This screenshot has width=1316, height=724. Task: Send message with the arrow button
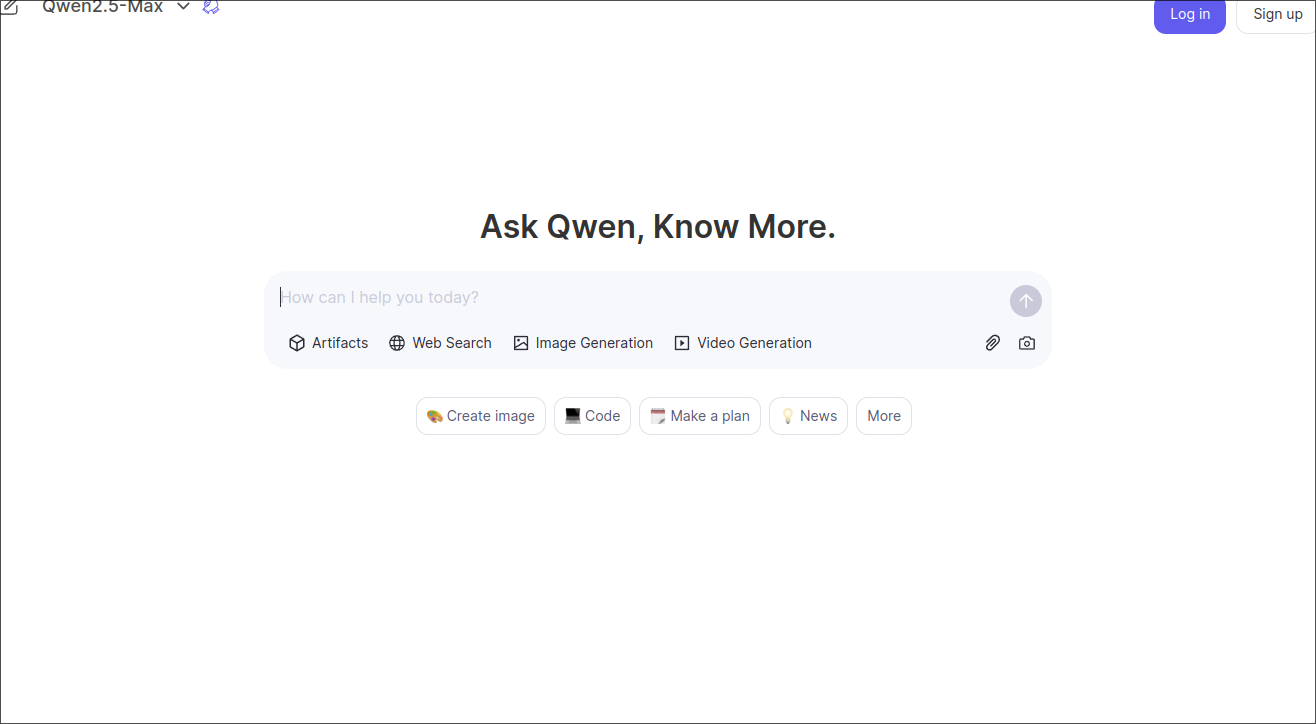(x=1026, y=301)
